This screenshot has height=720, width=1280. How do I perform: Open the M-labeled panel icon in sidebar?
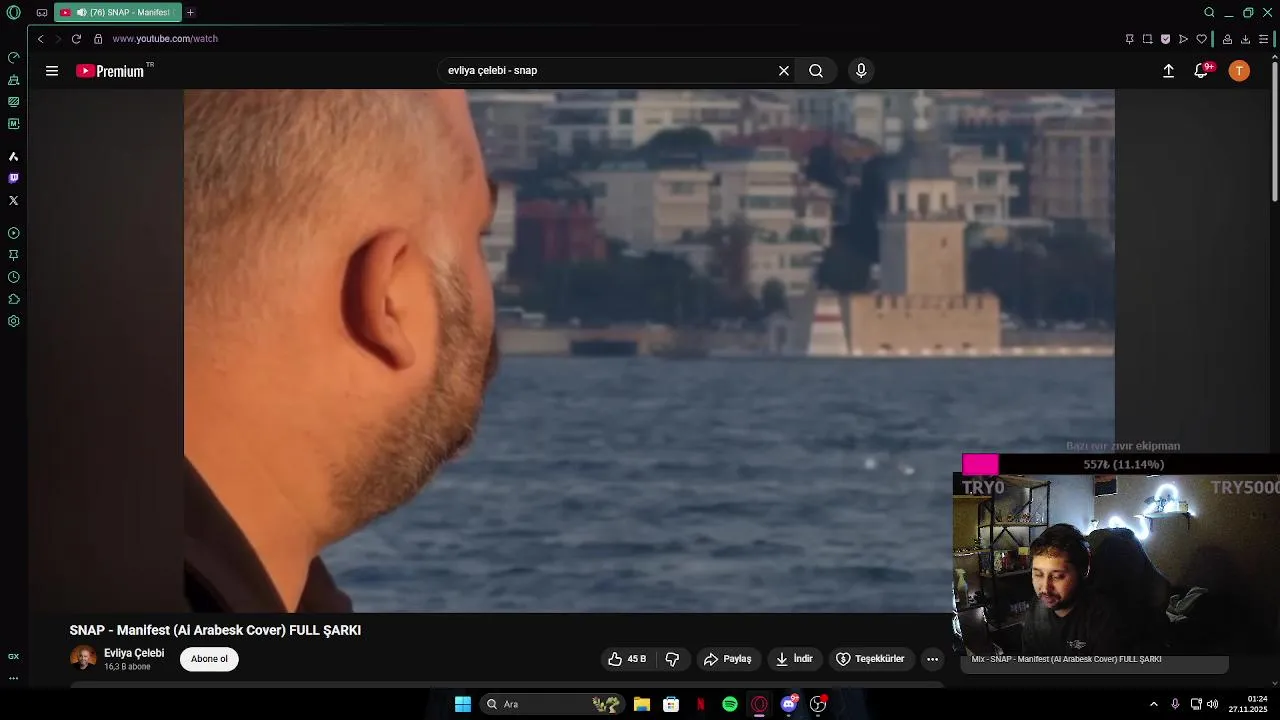coord(13,124)
